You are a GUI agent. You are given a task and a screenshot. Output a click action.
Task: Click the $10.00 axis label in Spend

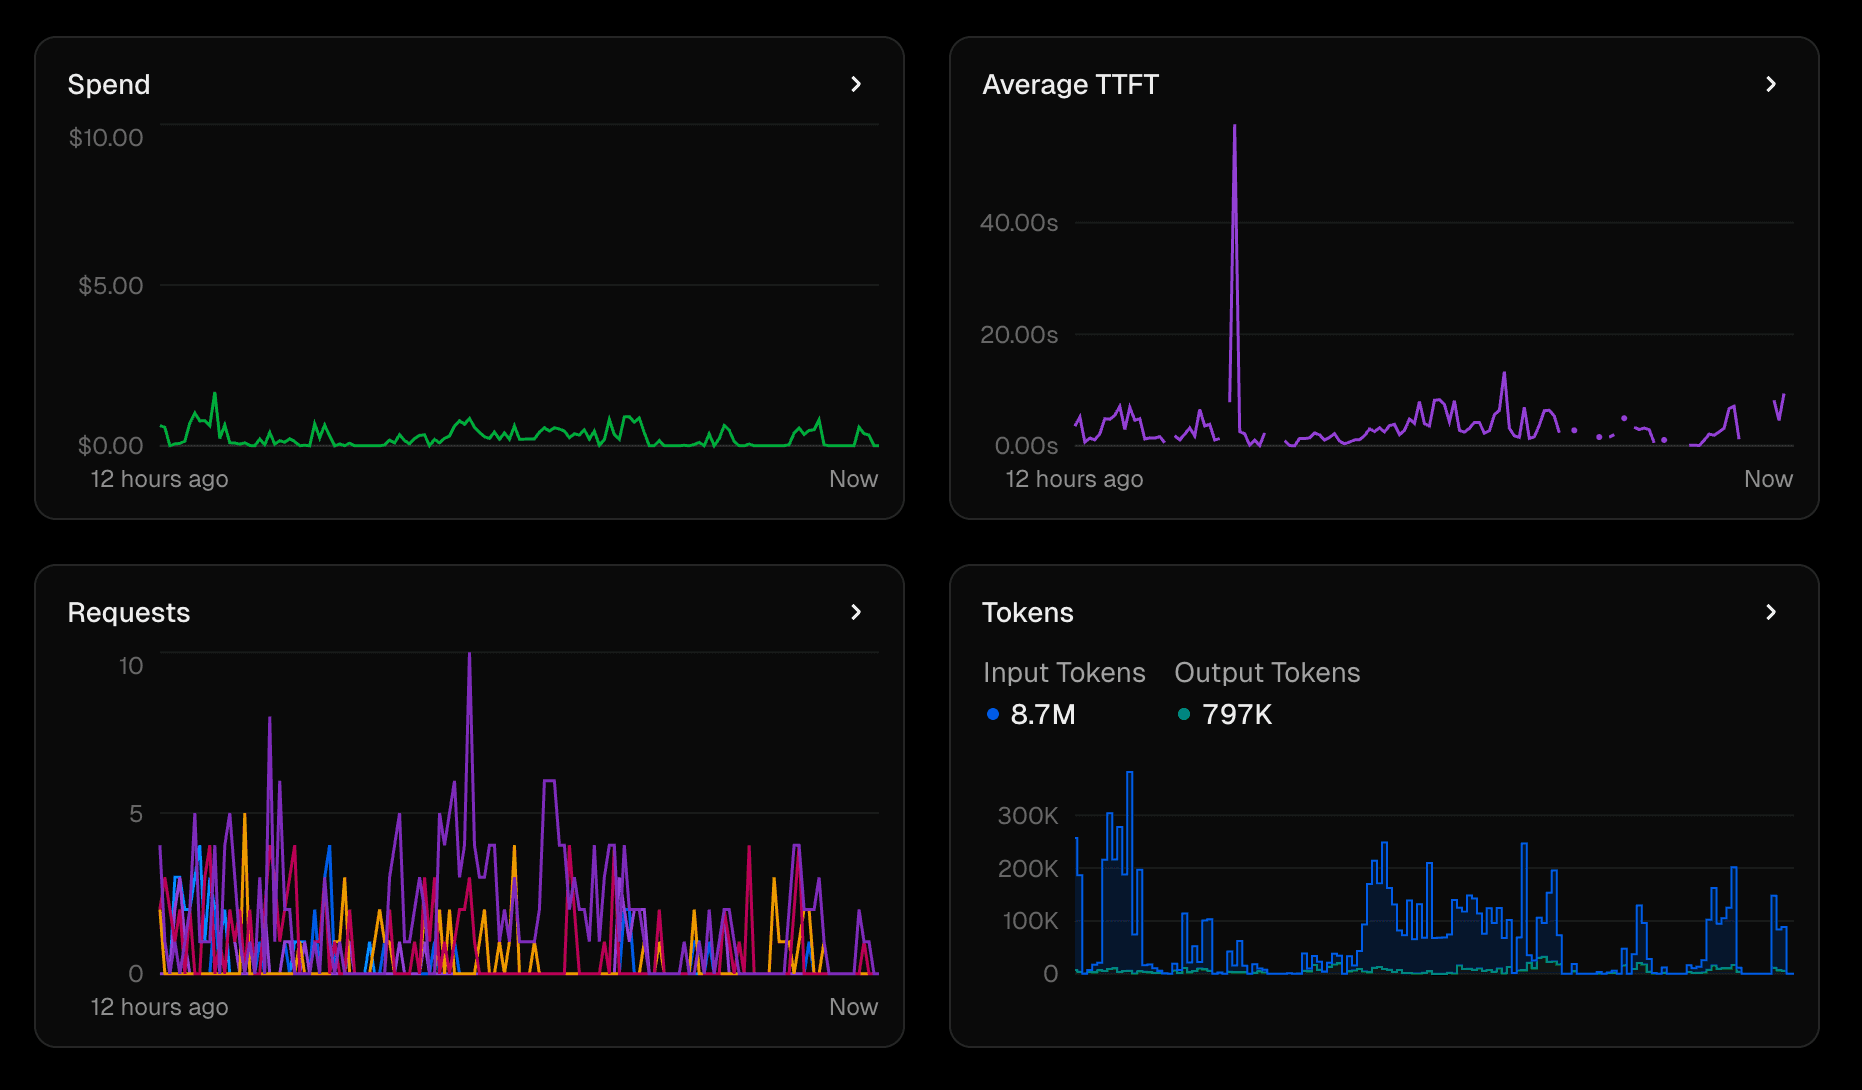pyautogui.click(x=105, y=138)
